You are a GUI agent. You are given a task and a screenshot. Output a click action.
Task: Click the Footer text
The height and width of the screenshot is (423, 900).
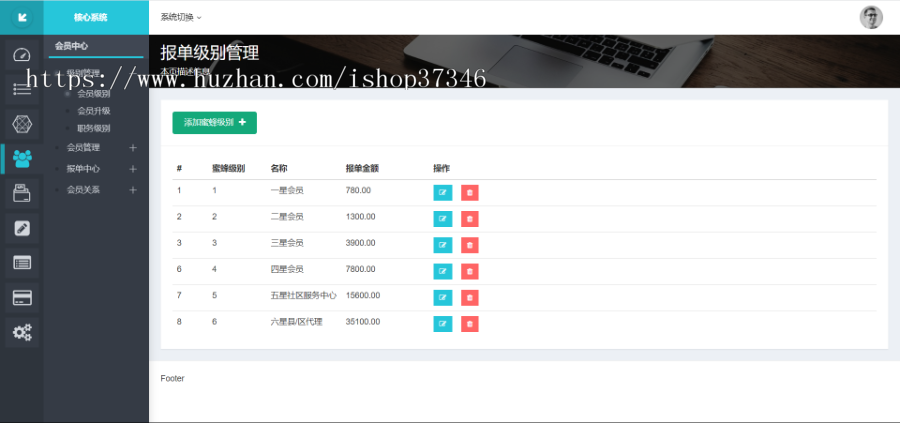click(172, 378)
